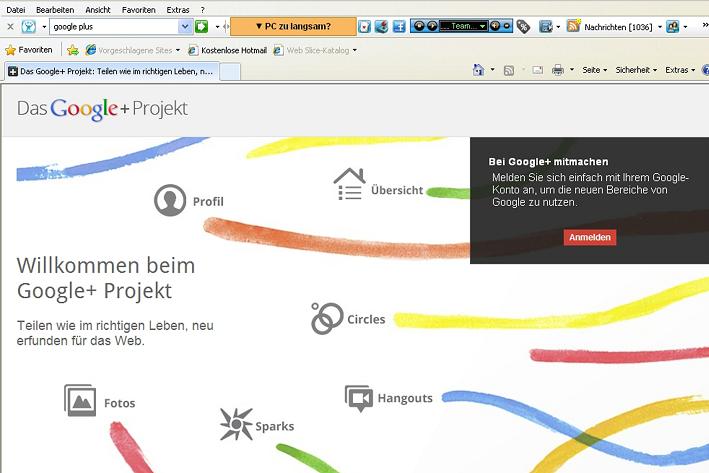The image size is (709, 473).
Task: Open the ? help menu
Action: [203, 9]
